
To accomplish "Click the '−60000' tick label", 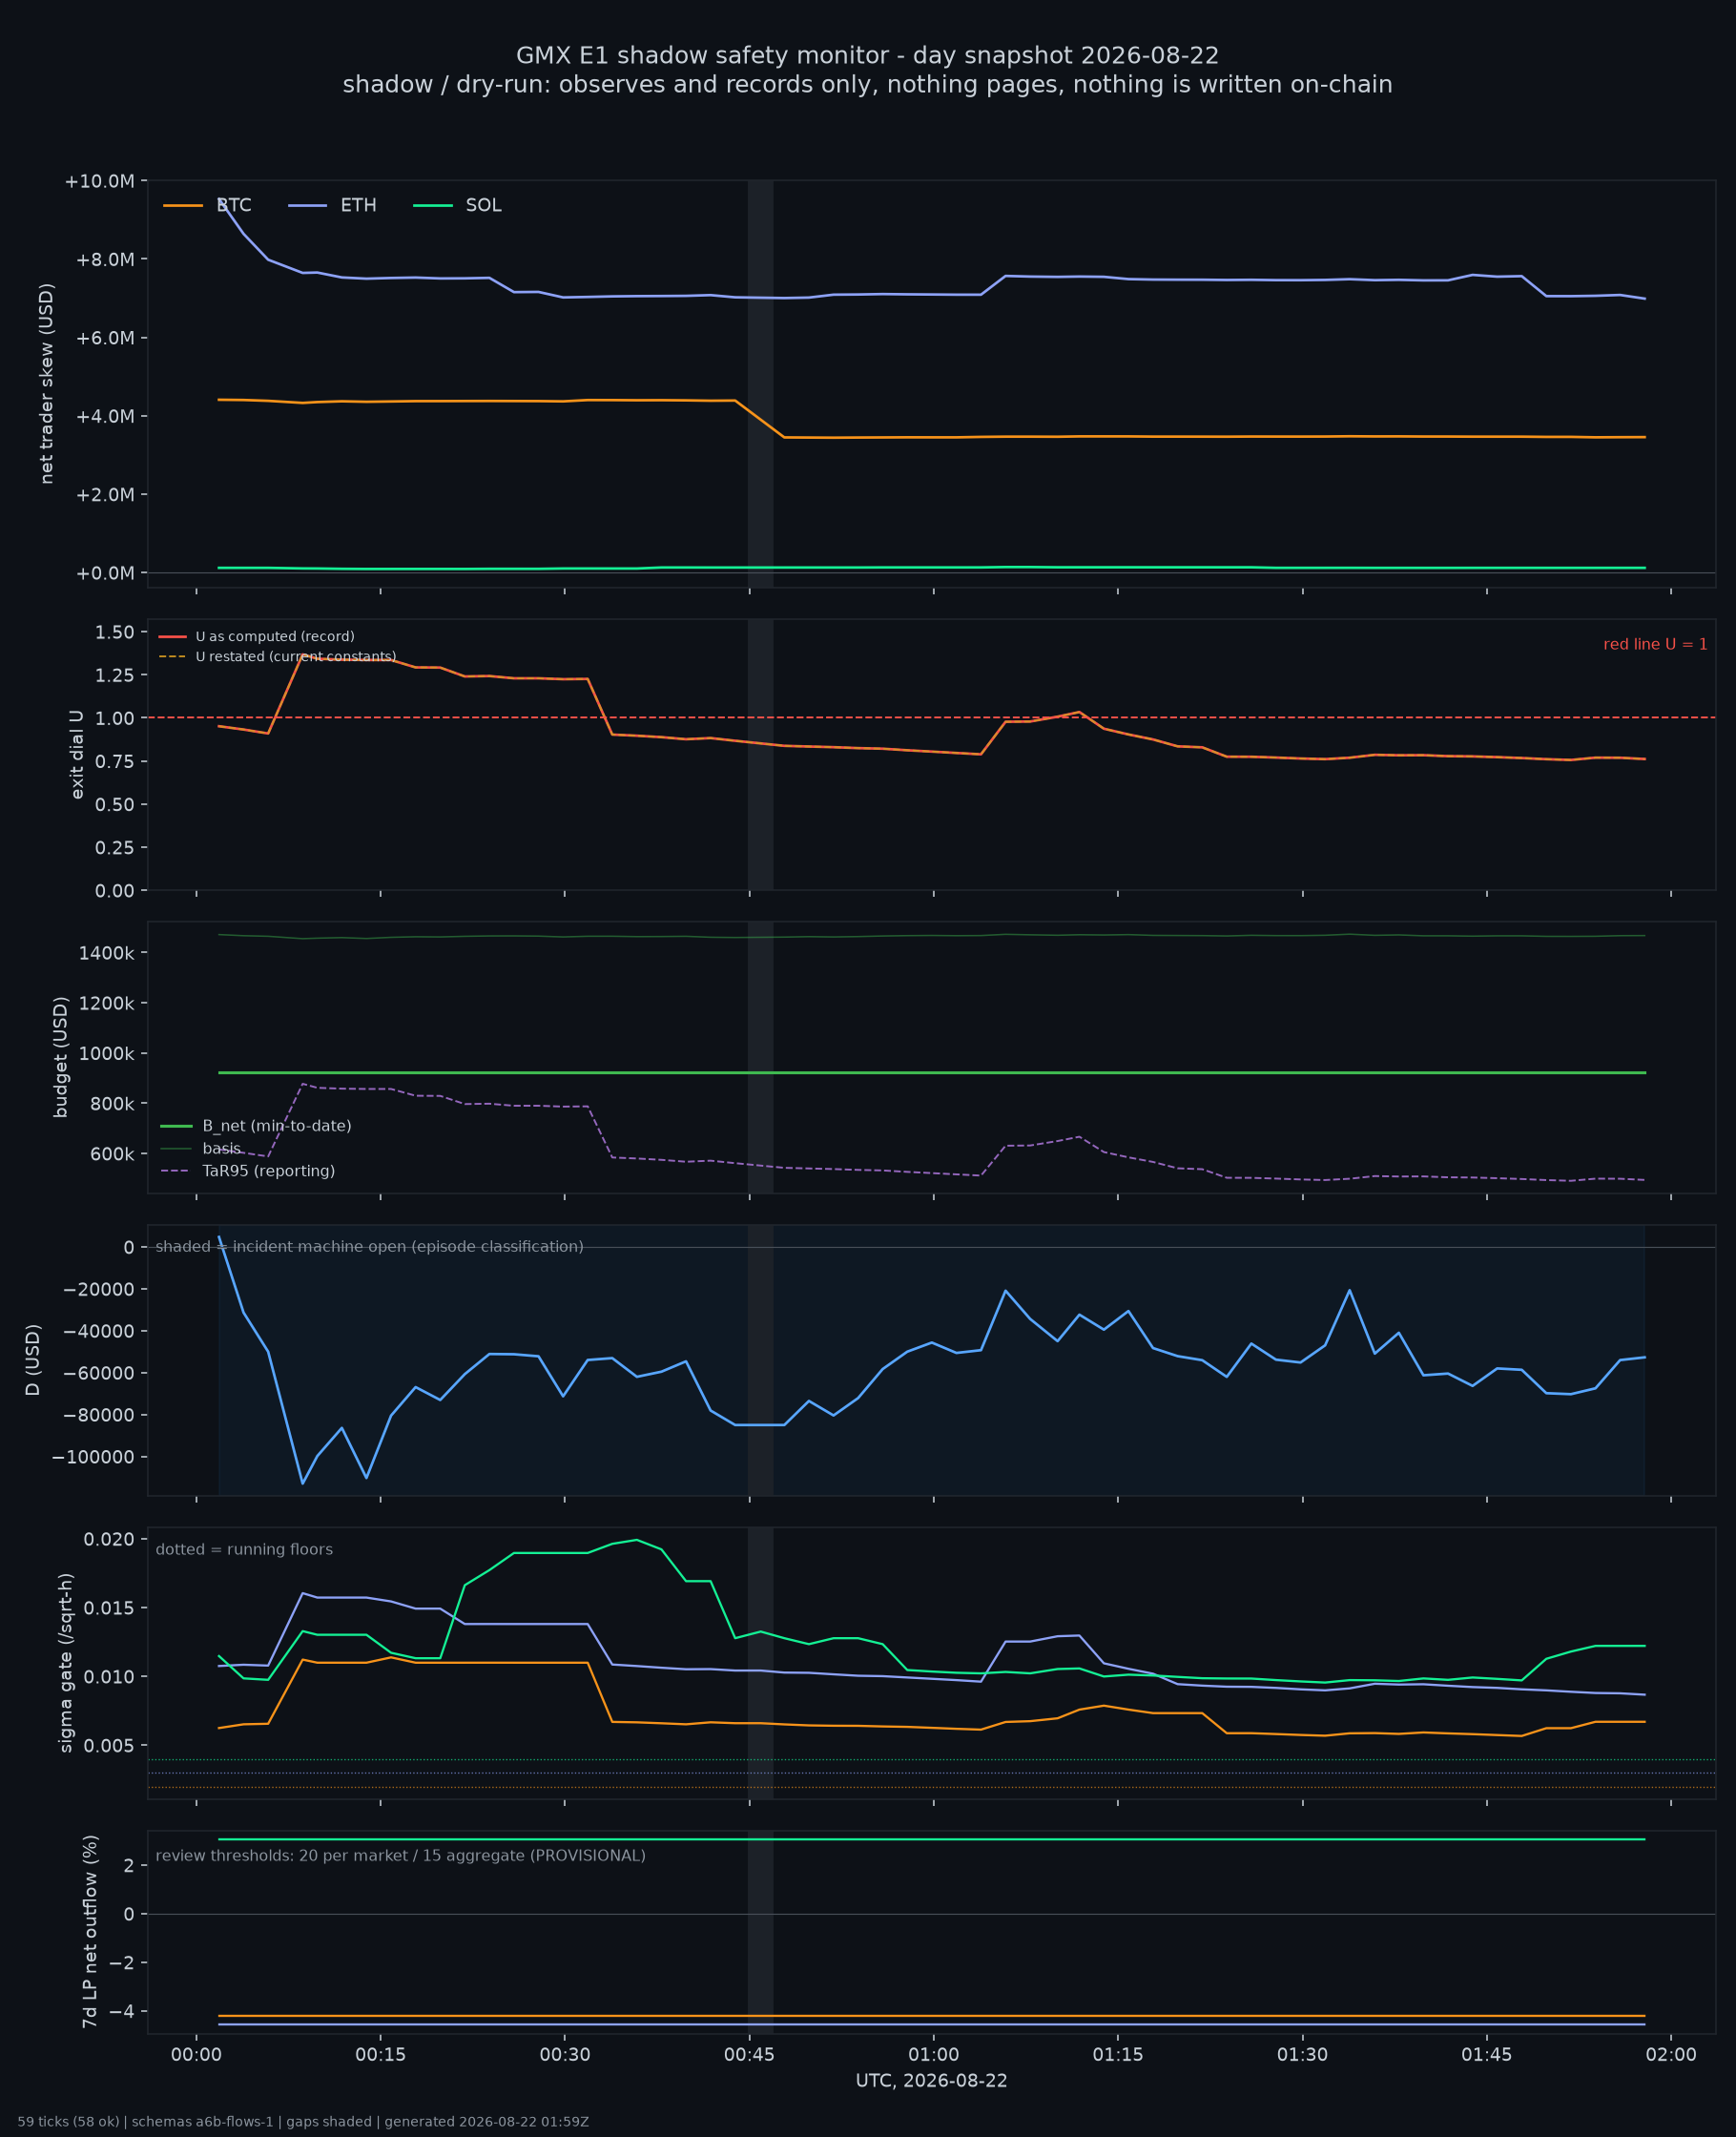I will point(98,1374).
